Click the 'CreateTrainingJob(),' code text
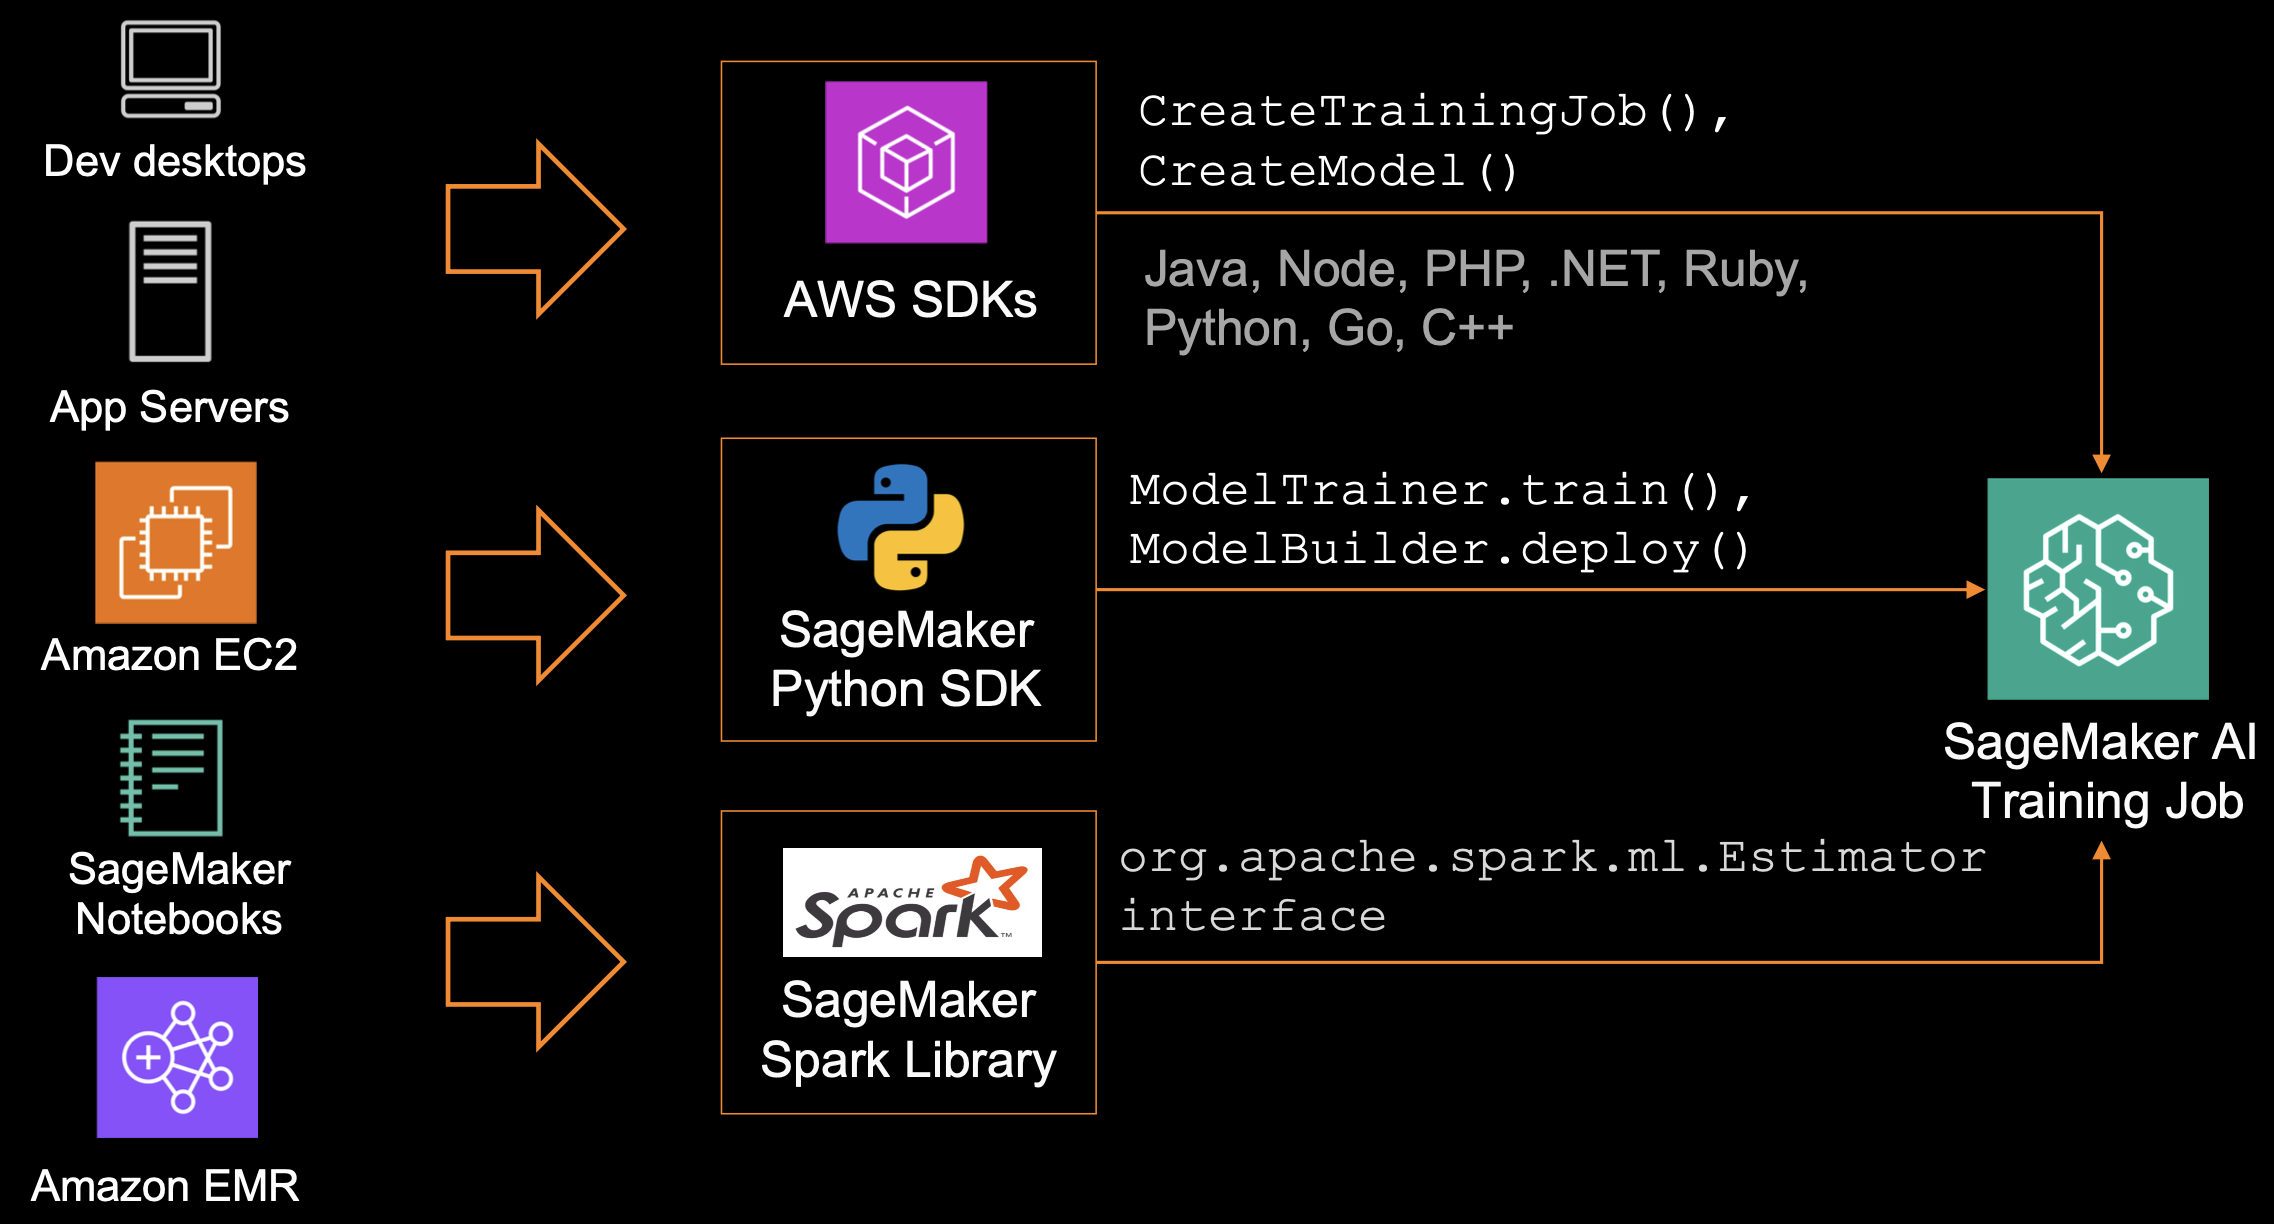 click(x=1433, y=111)
